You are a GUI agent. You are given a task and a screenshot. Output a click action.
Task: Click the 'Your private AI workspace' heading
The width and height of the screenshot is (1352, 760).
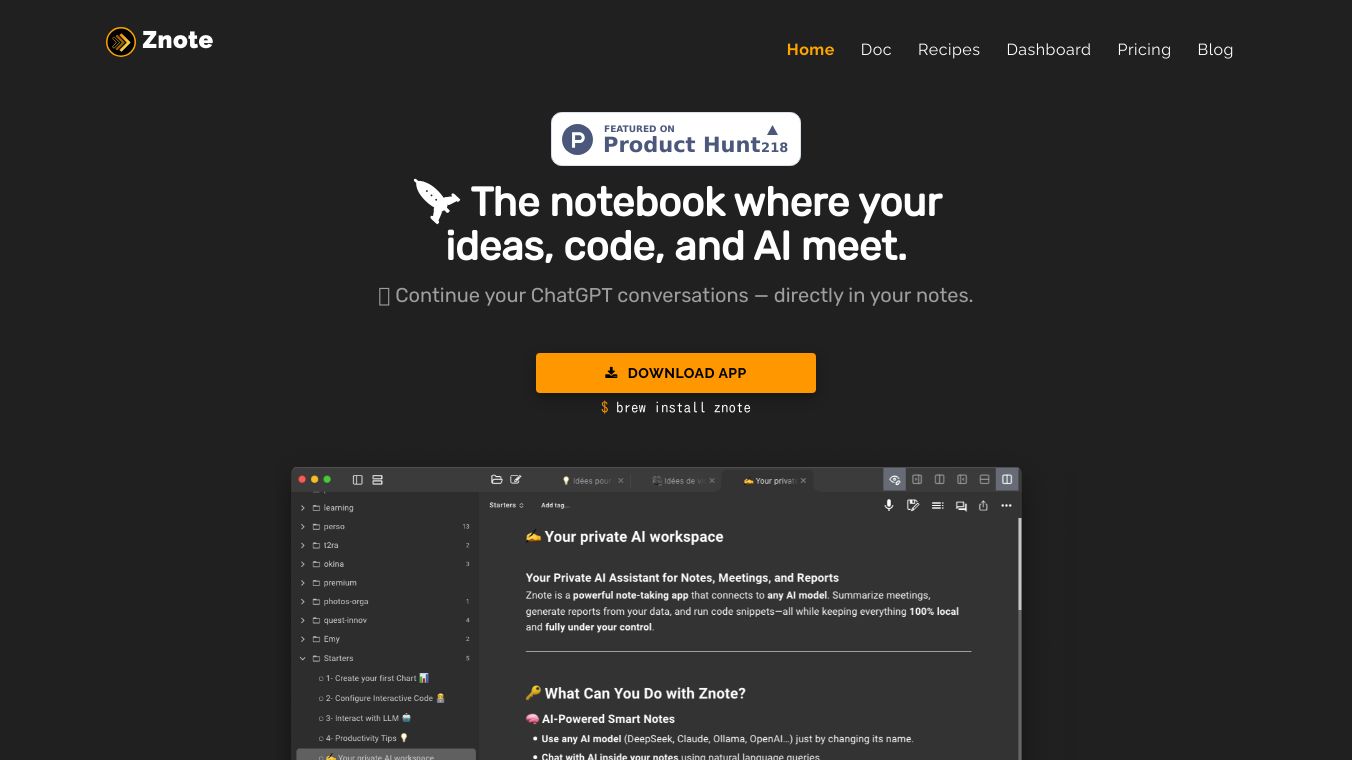[x=624, y=537]
